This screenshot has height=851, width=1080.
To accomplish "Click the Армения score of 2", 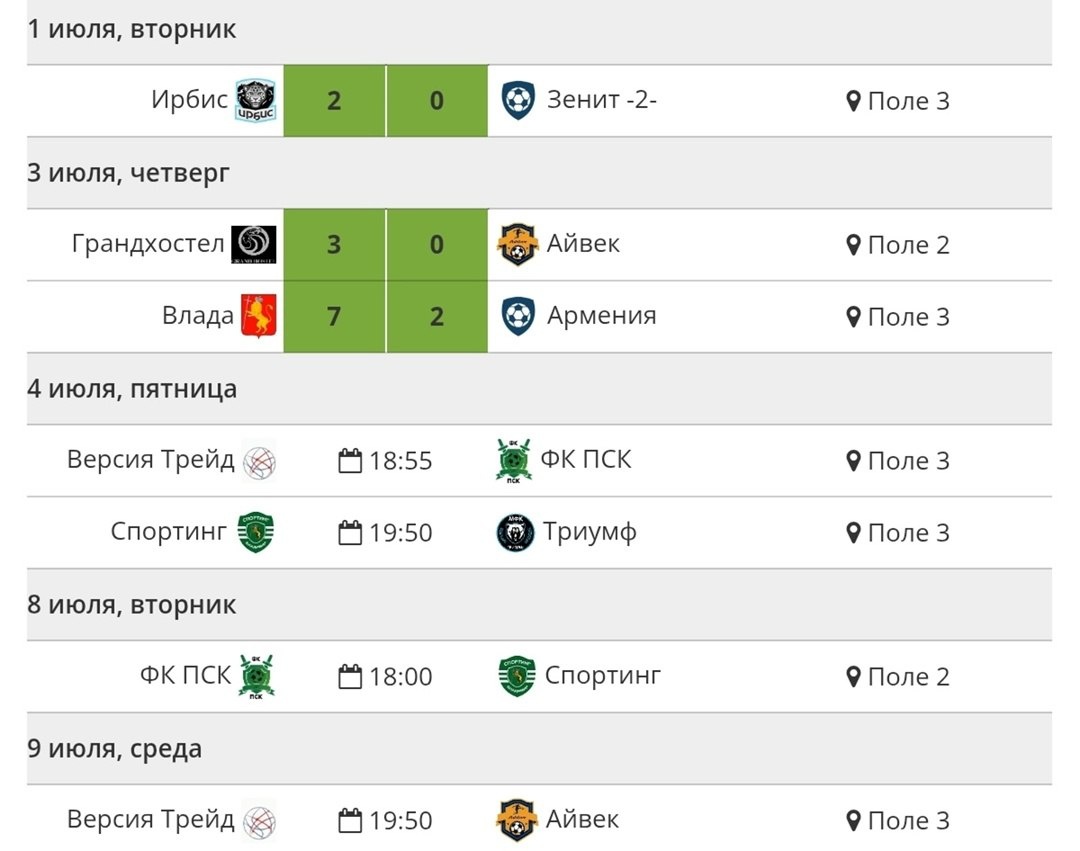I will click(x=437, y=317).
